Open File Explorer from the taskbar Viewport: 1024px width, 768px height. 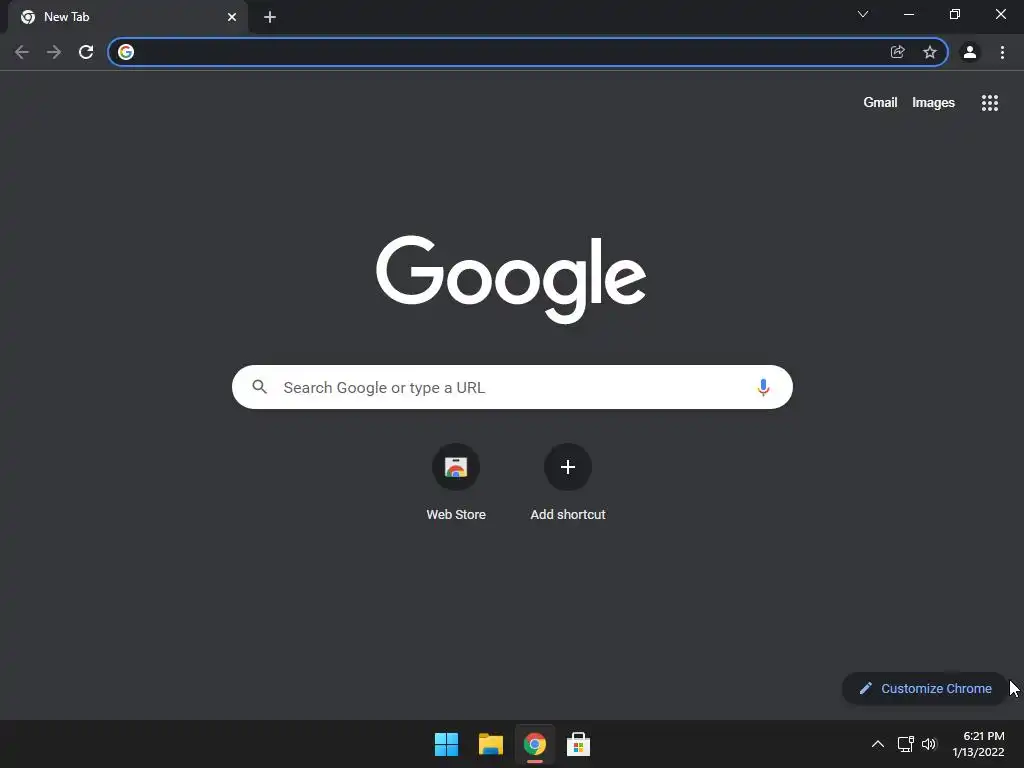point(490,744)
